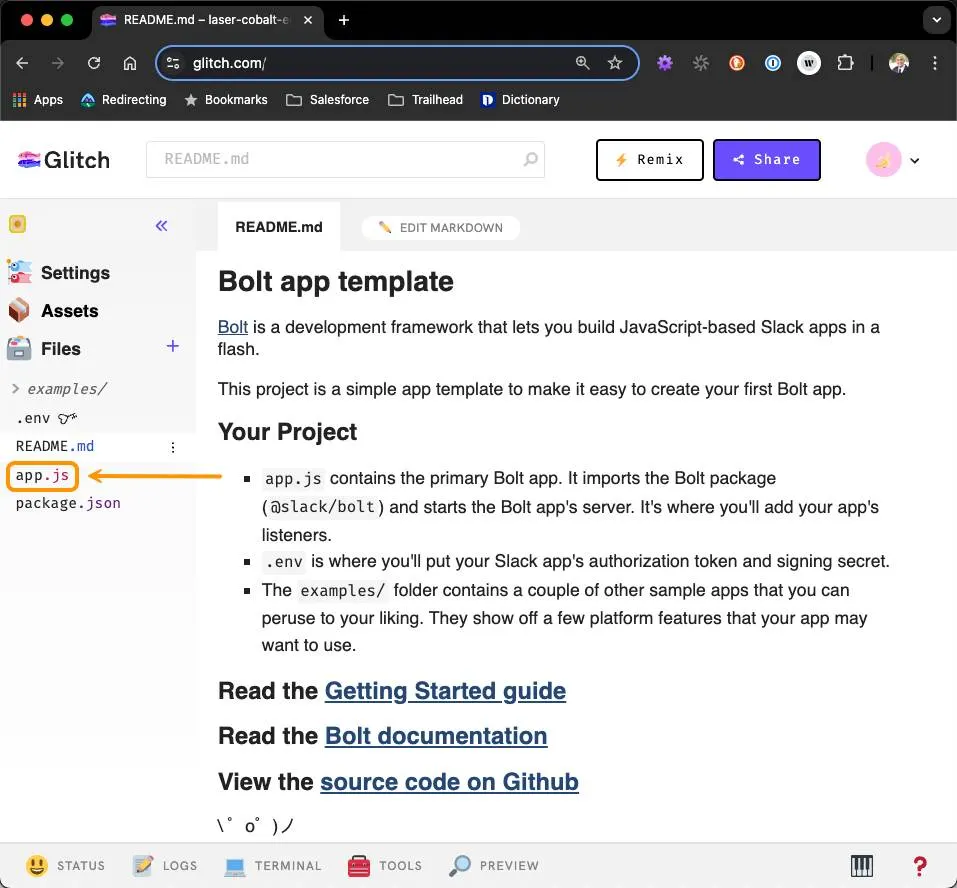957x888 pixels.
Task: Open the Logs panel
Action: [x=166, y=865]
